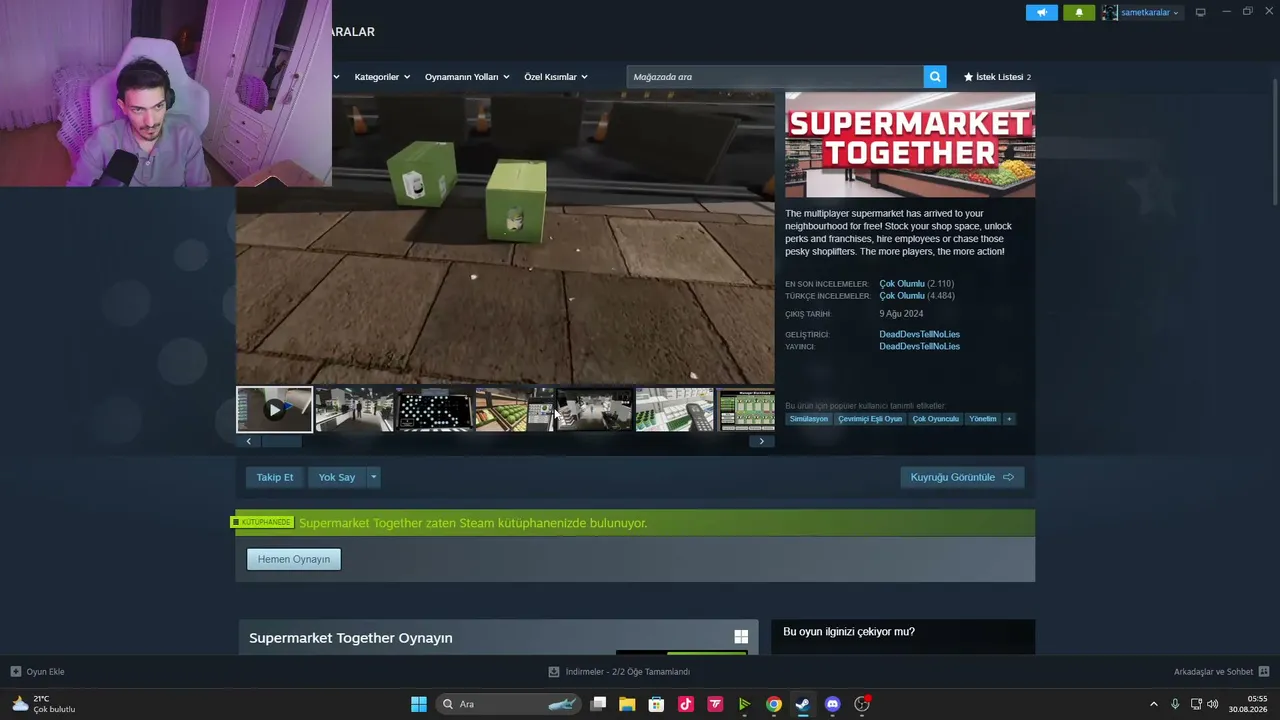Switch to Big Picture mode monitor icon

(x=1200, y=13)
